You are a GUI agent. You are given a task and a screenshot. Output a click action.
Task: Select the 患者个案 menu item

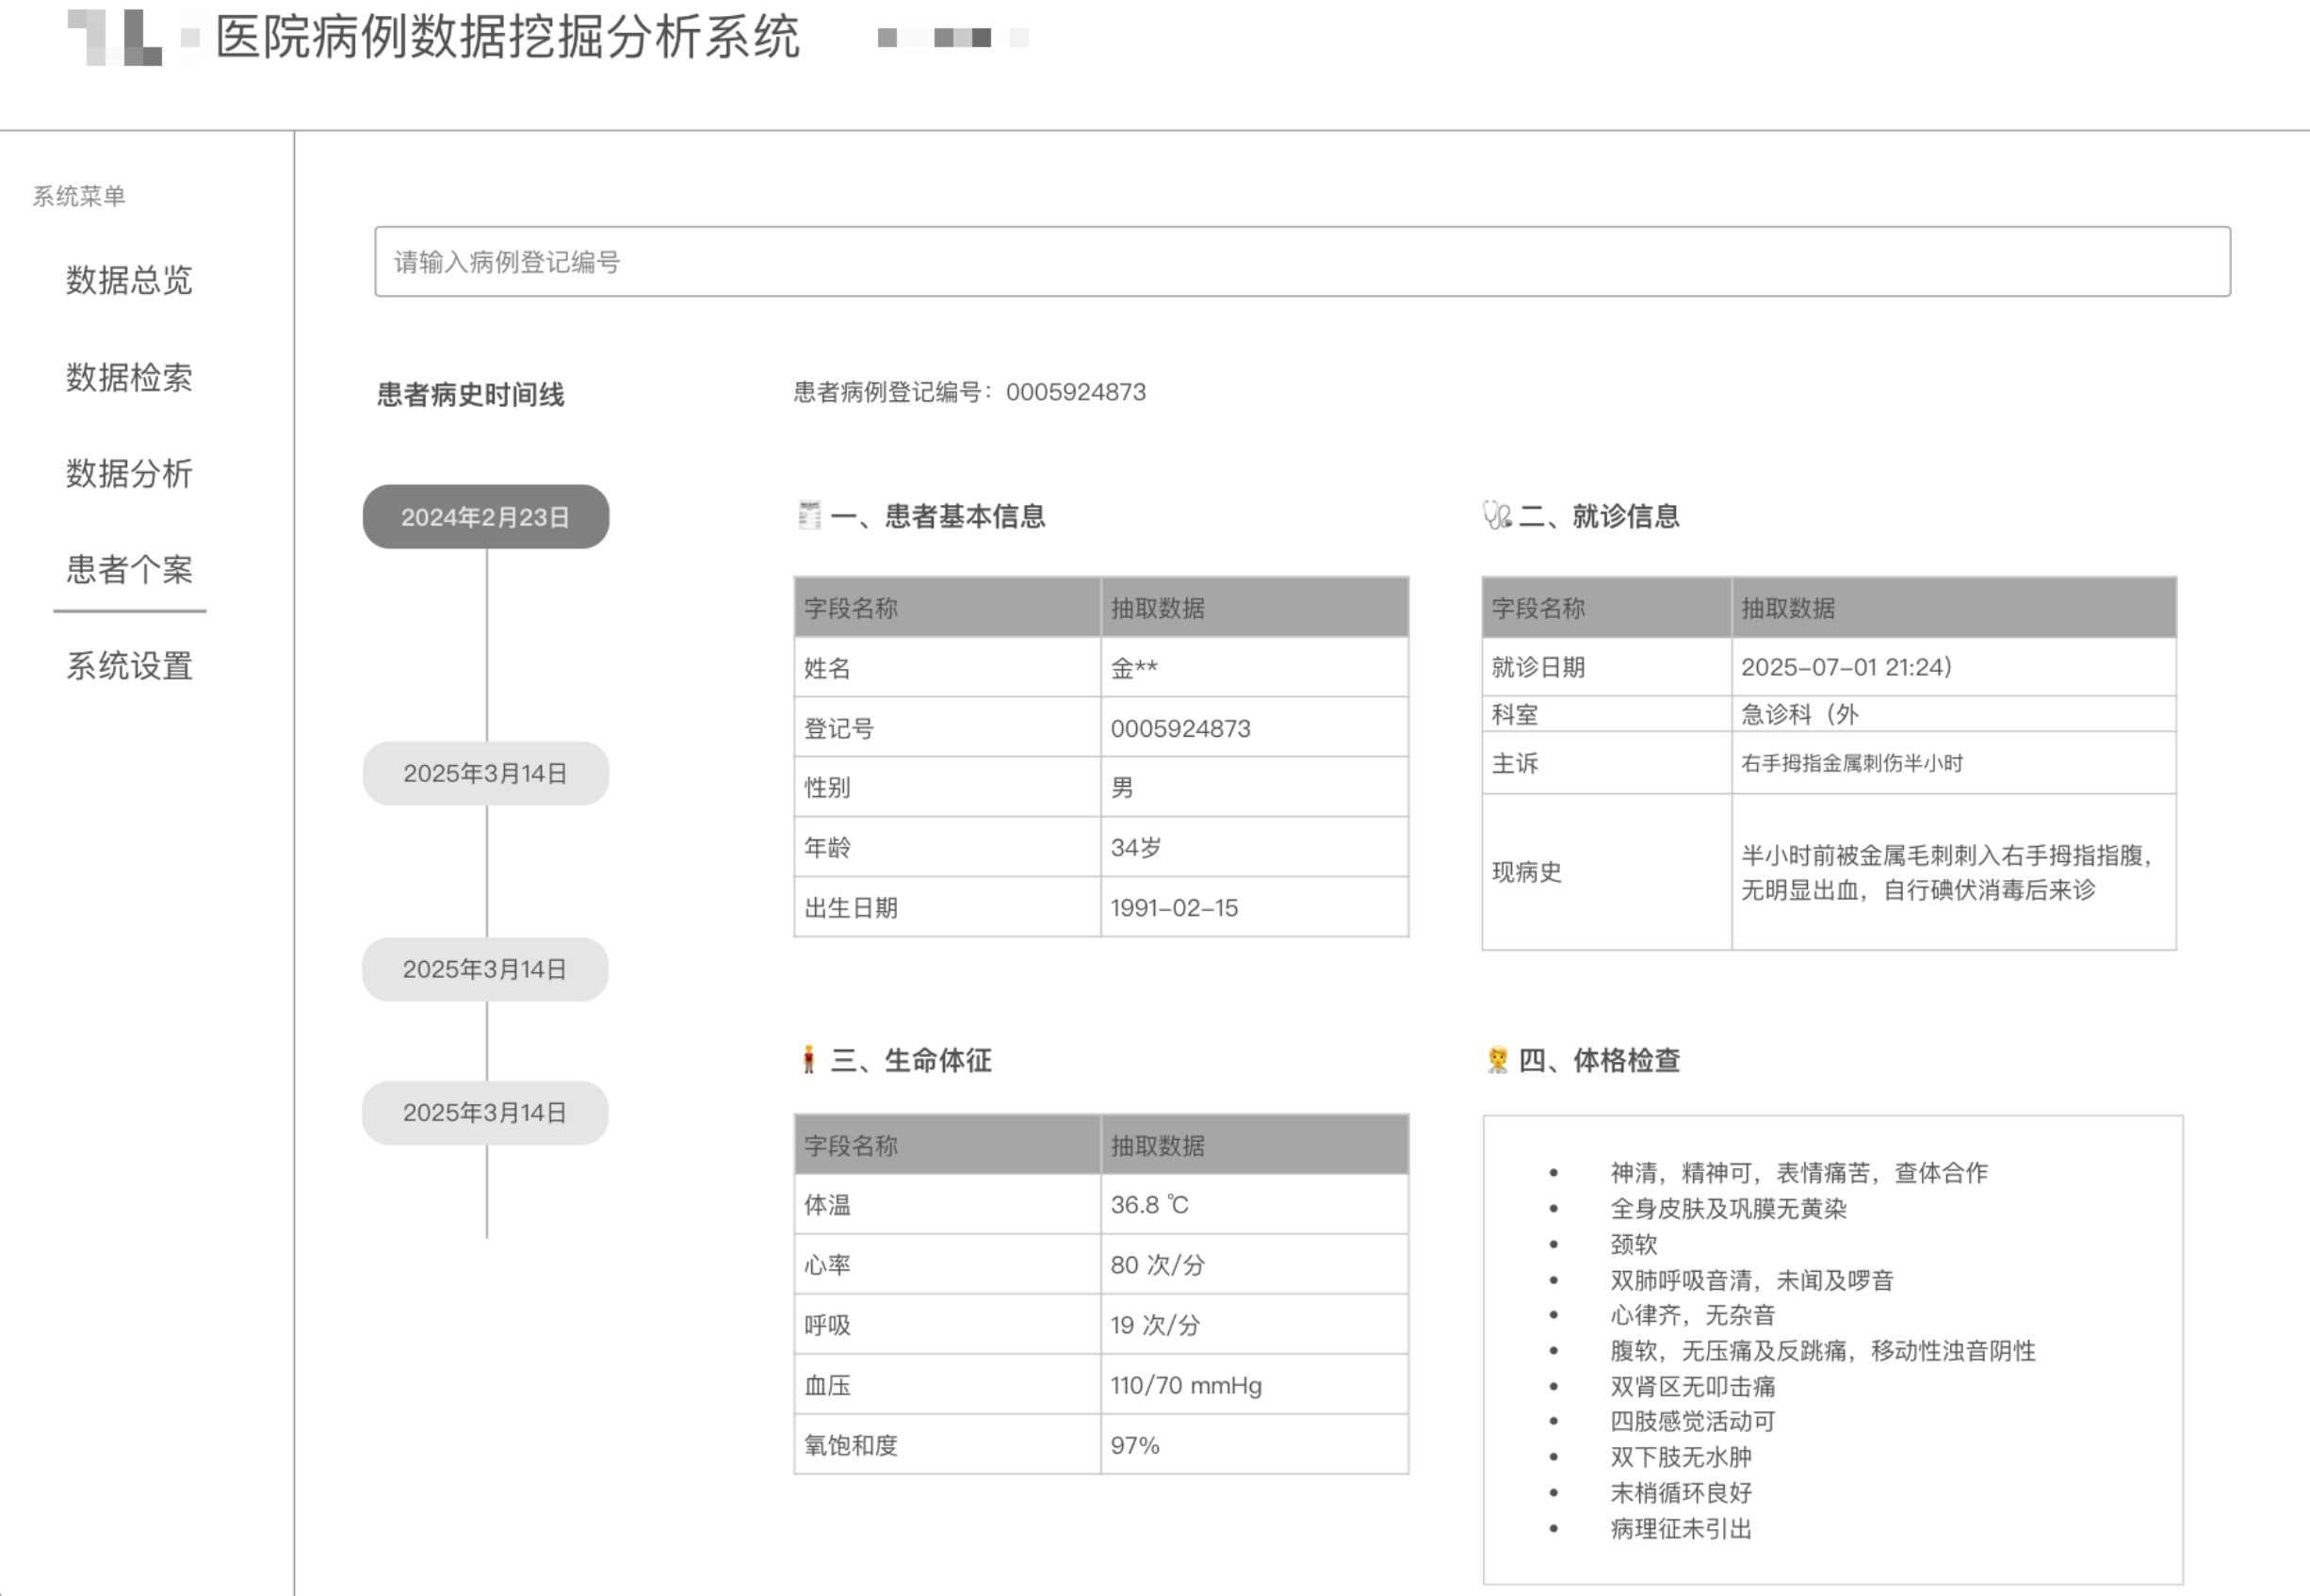point(129,570)
